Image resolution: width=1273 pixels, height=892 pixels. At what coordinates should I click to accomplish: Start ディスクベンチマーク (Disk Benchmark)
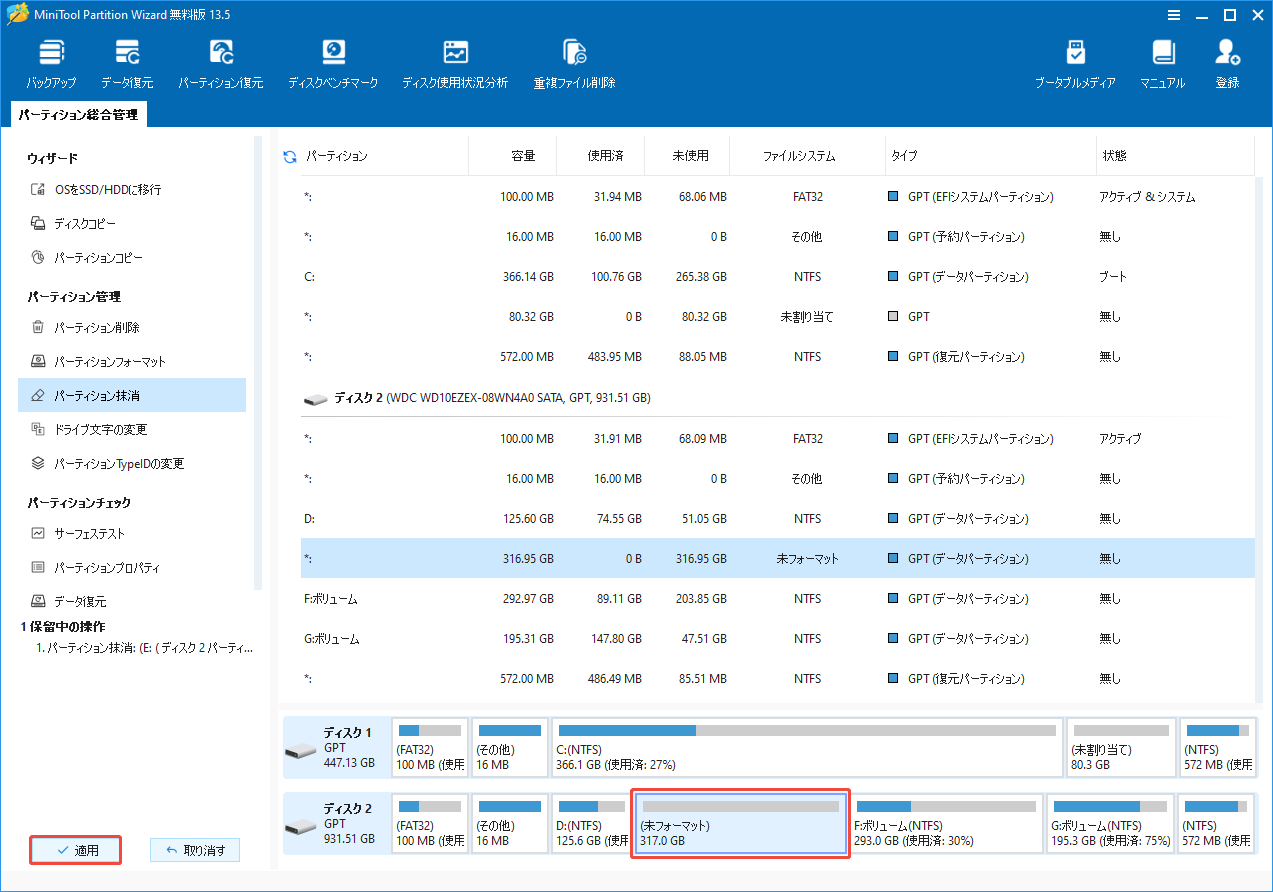(x=333, y=60)
